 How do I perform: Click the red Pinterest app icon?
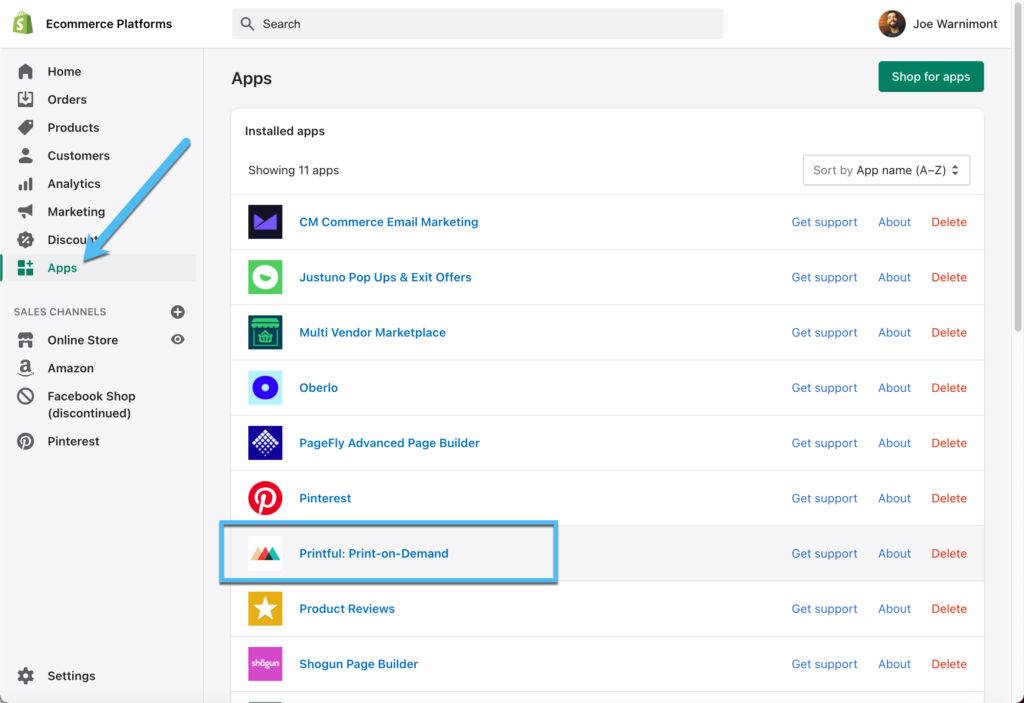pos(265,498)
